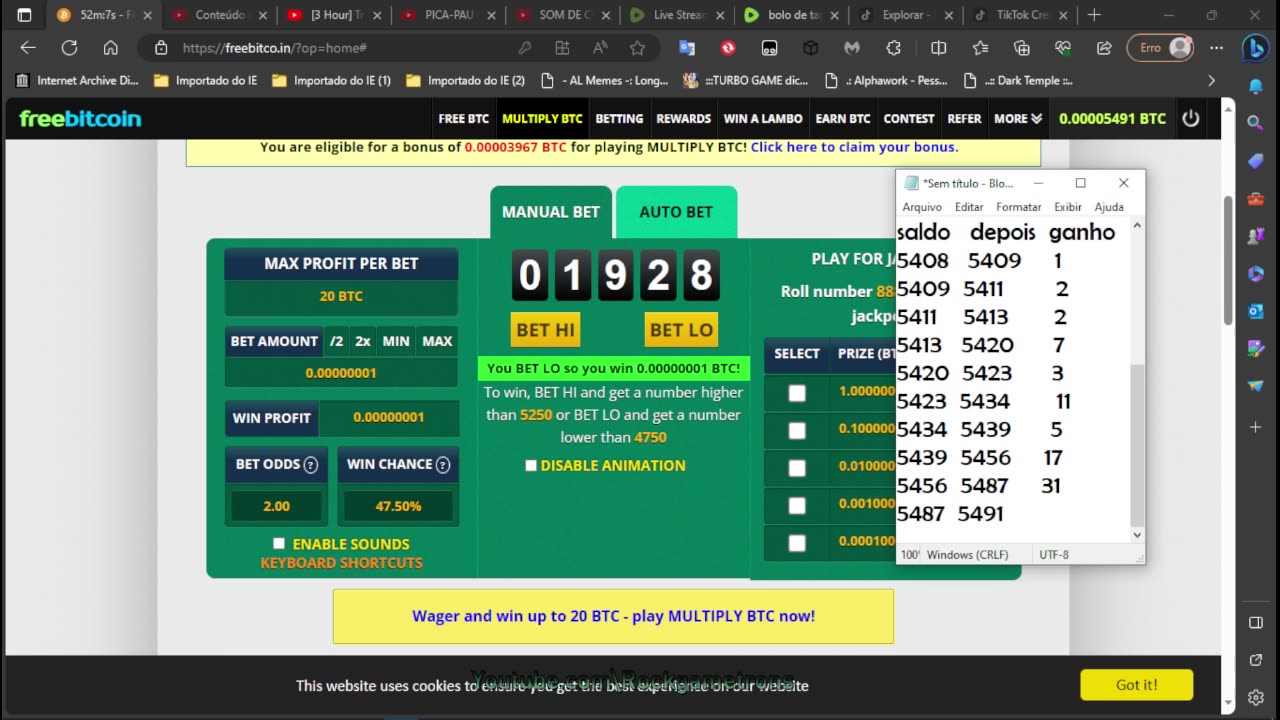Open sidebar games chess icon
The width and height of the screenshot is (1280, 720).
pos(1256,236)
